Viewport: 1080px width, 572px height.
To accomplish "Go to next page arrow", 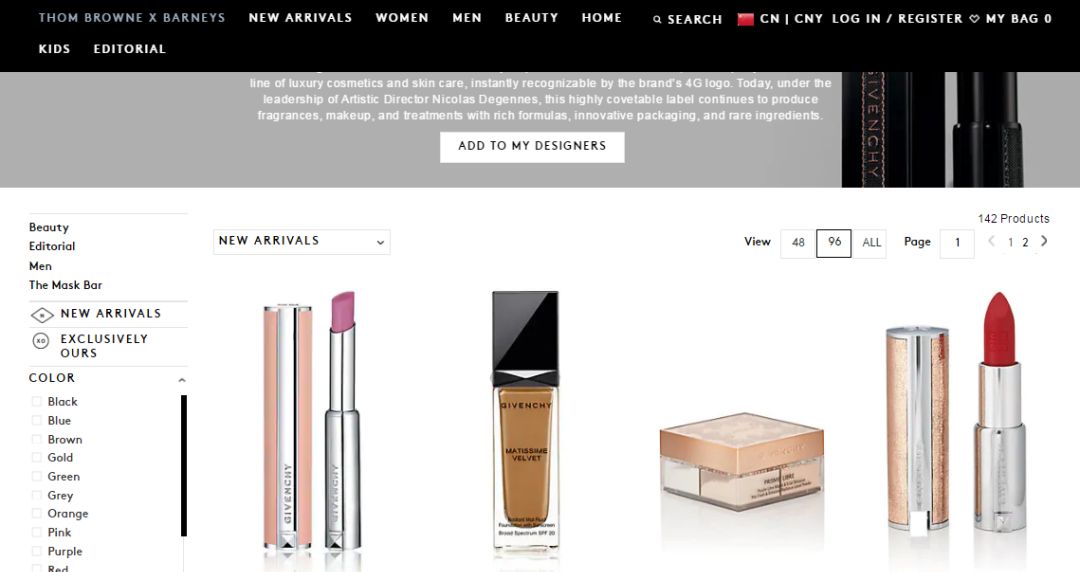I will tap(1044, 241).
